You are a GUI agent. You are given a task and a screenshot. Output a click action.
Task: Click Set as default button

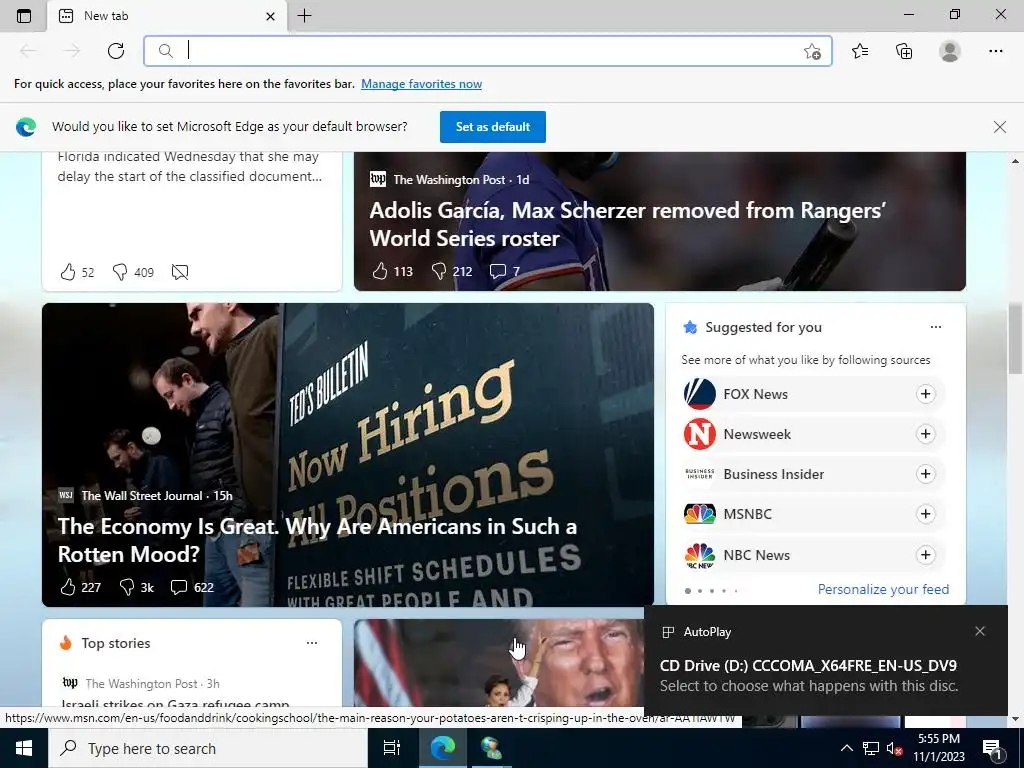click(492, 127)
